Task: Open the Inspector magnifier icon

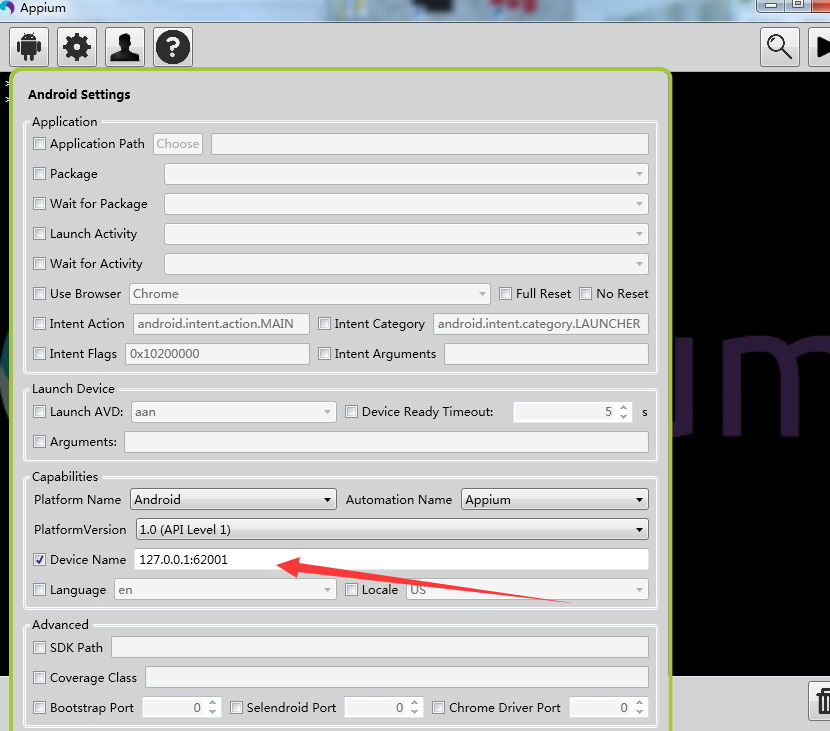Action: pos(780,47)
